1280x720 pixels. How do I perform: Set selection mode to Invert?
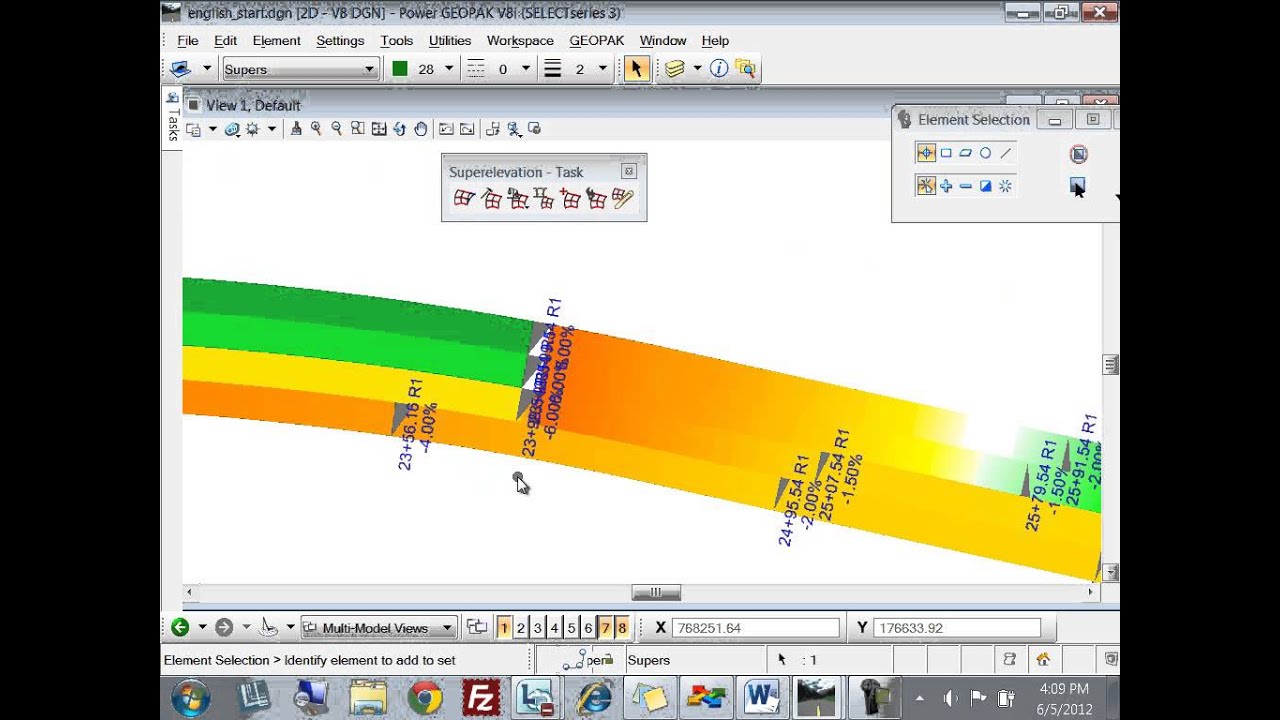click(x=986, y=186)
